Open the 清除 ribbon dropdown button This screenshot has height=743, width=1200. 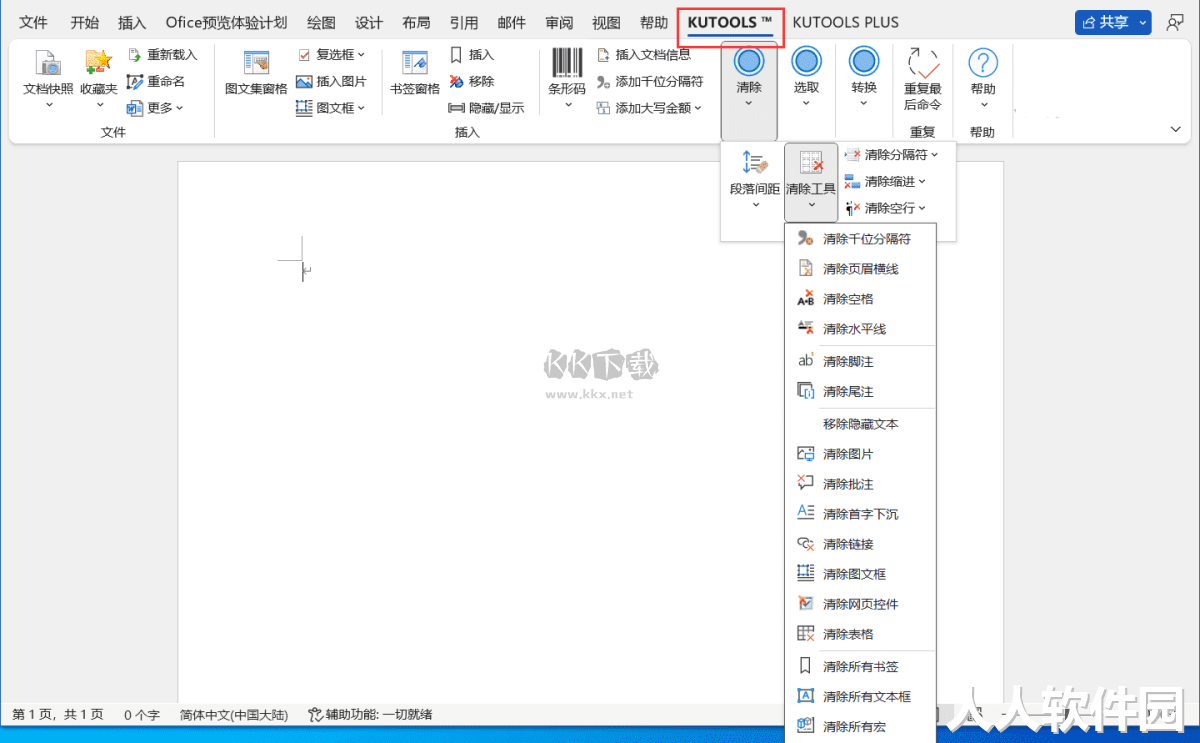pos(749,92)
